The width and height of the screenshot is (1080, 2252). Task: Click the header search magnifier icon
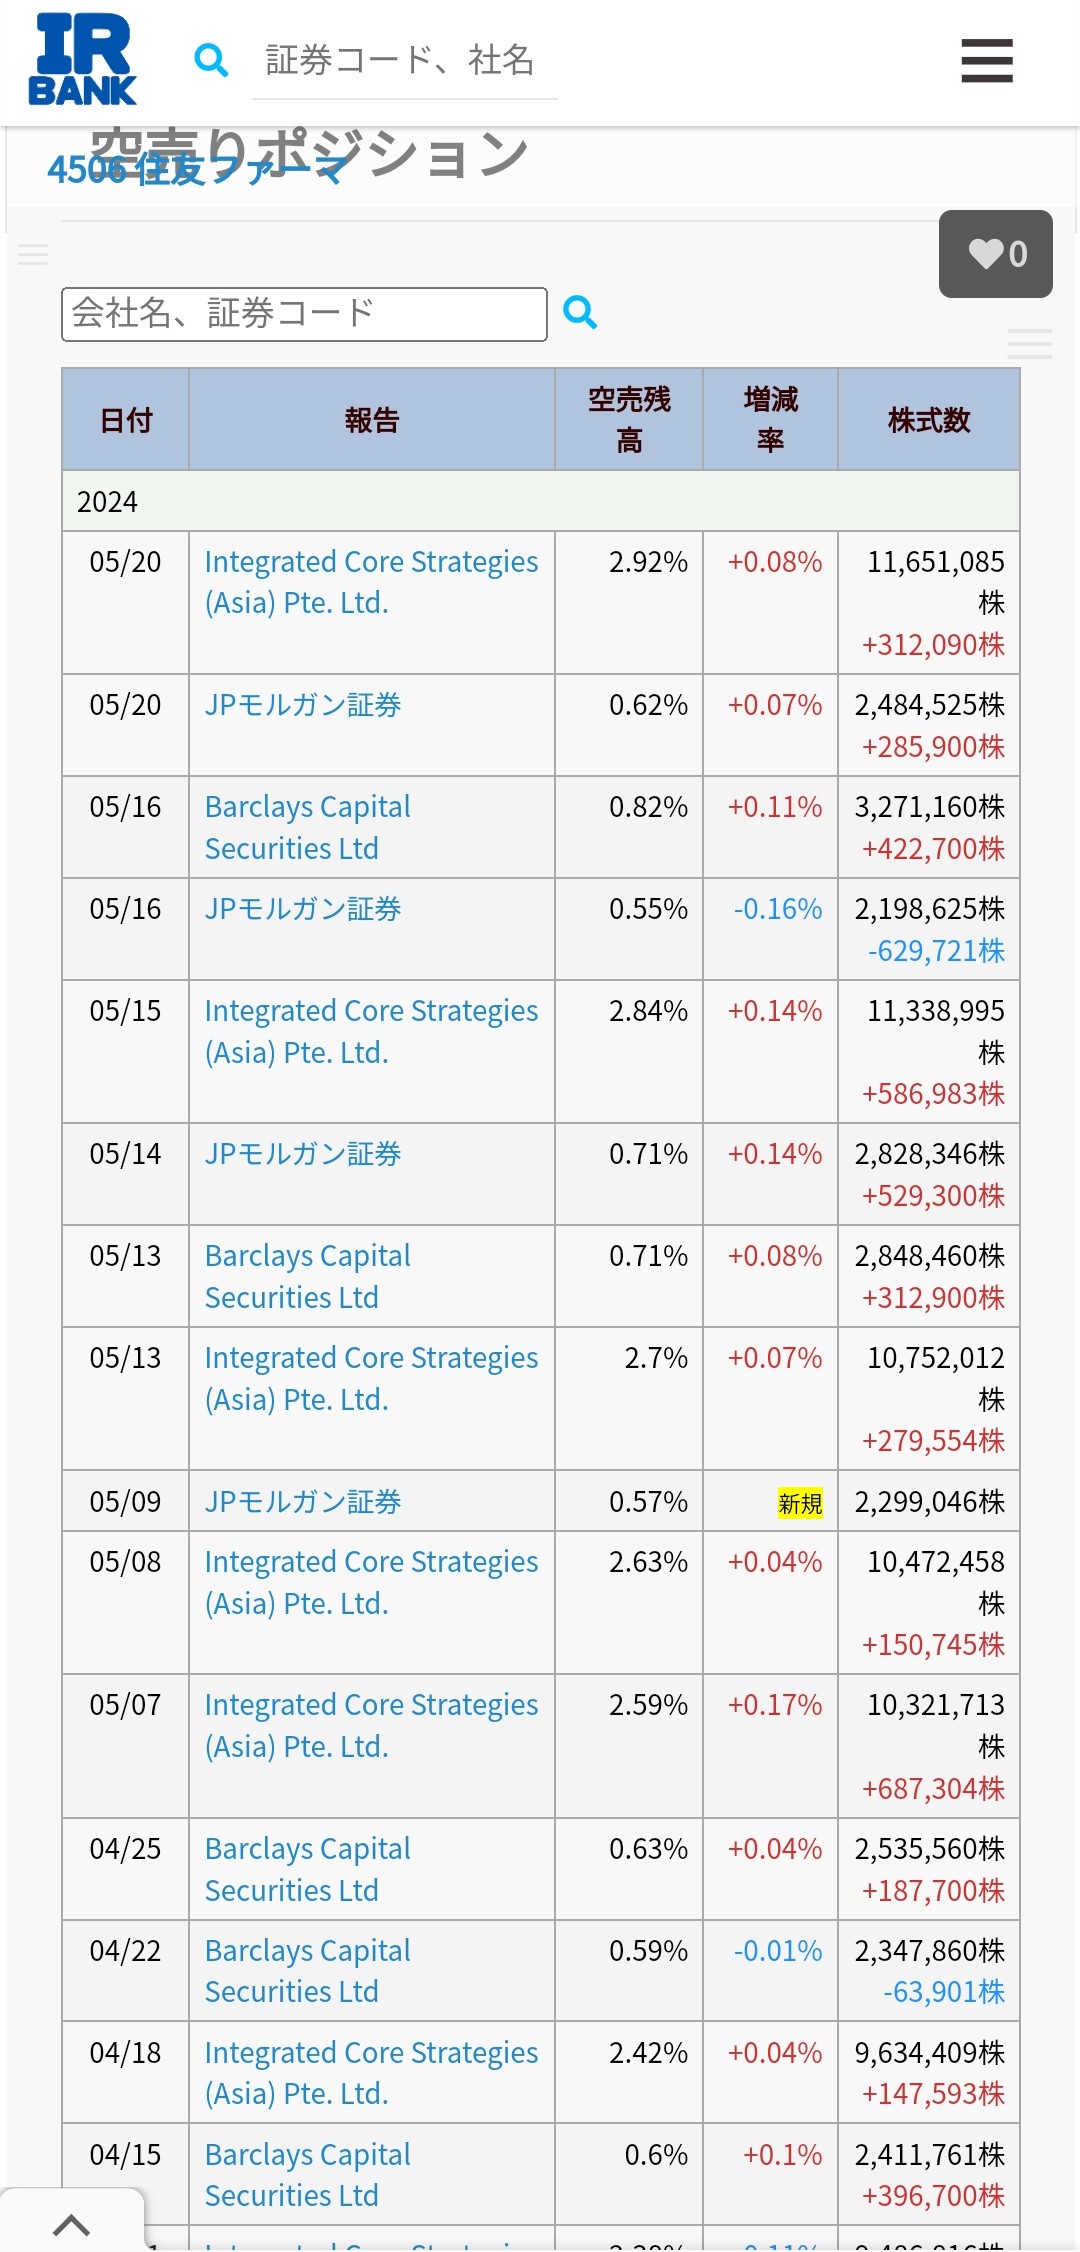point(211,60)
